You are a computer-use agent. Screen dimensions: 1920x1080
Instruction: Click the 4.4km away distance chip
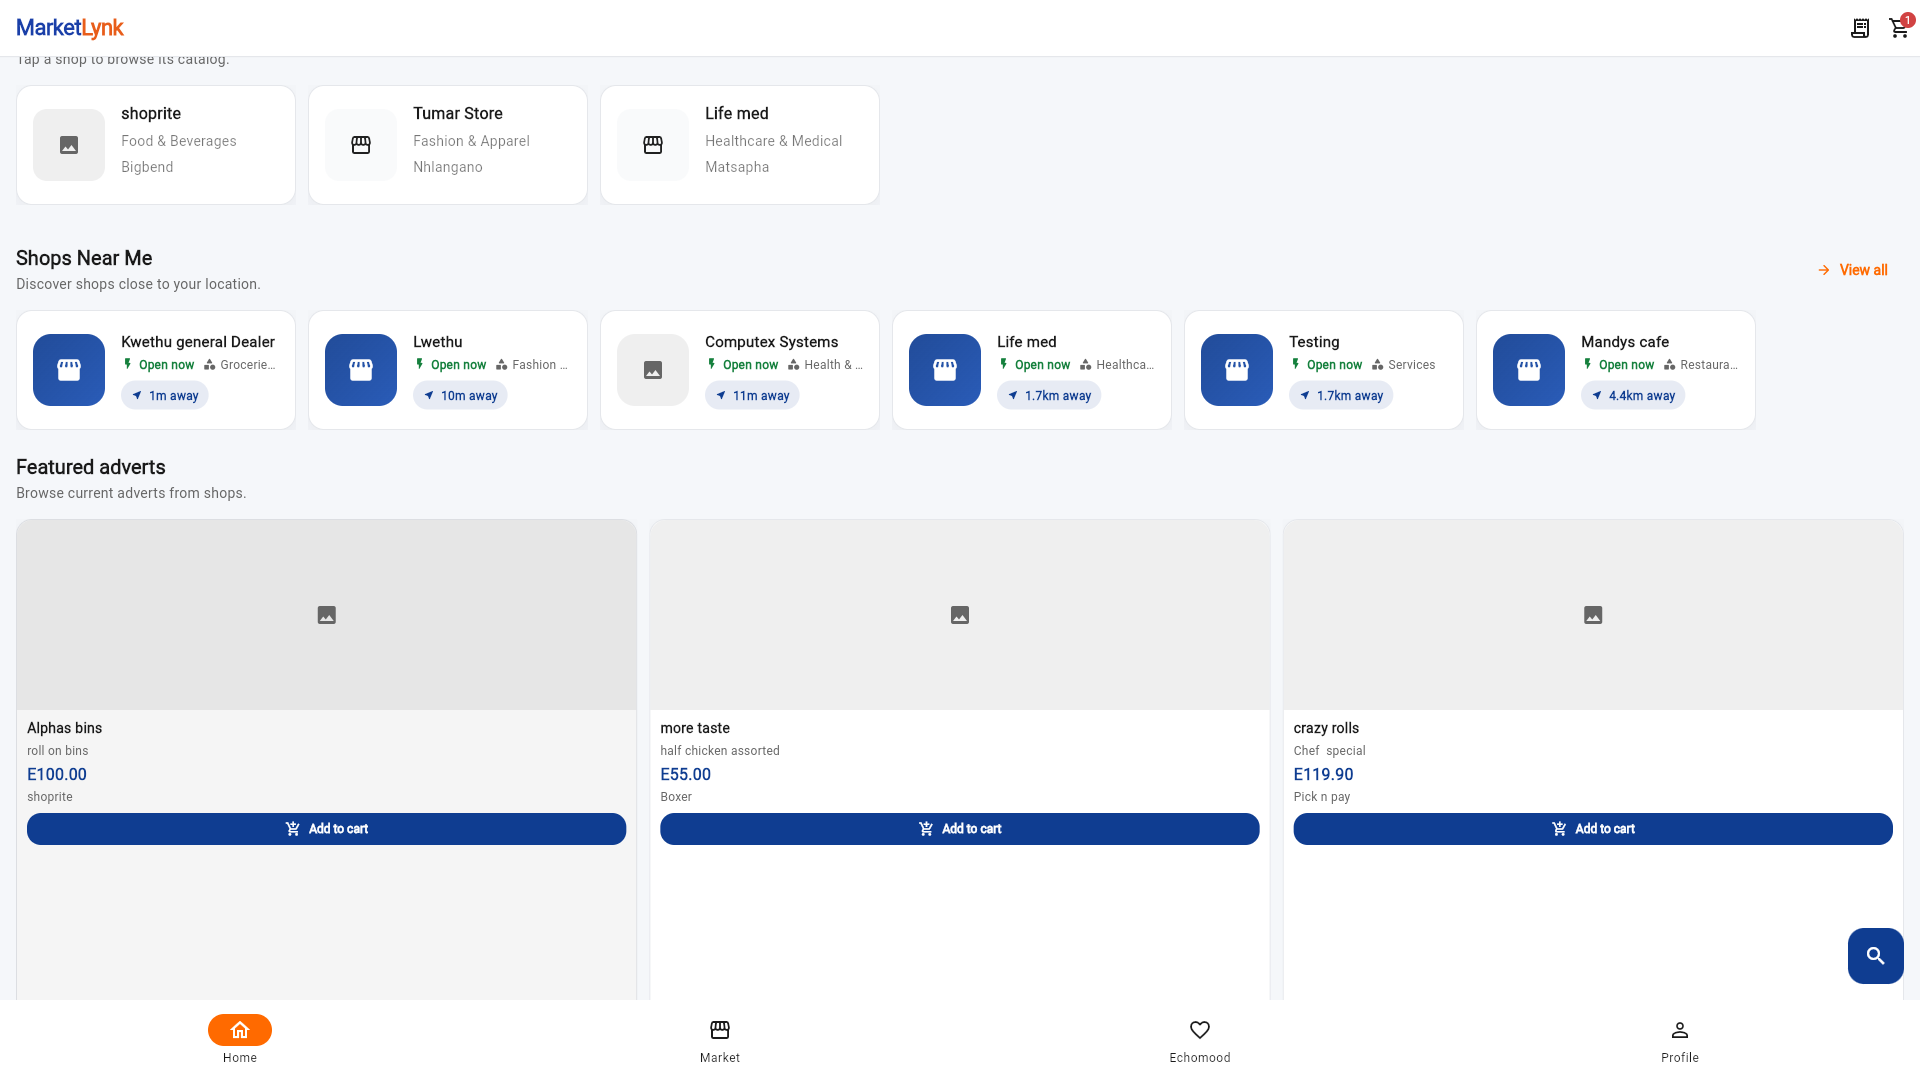(x=1633, y=396)
